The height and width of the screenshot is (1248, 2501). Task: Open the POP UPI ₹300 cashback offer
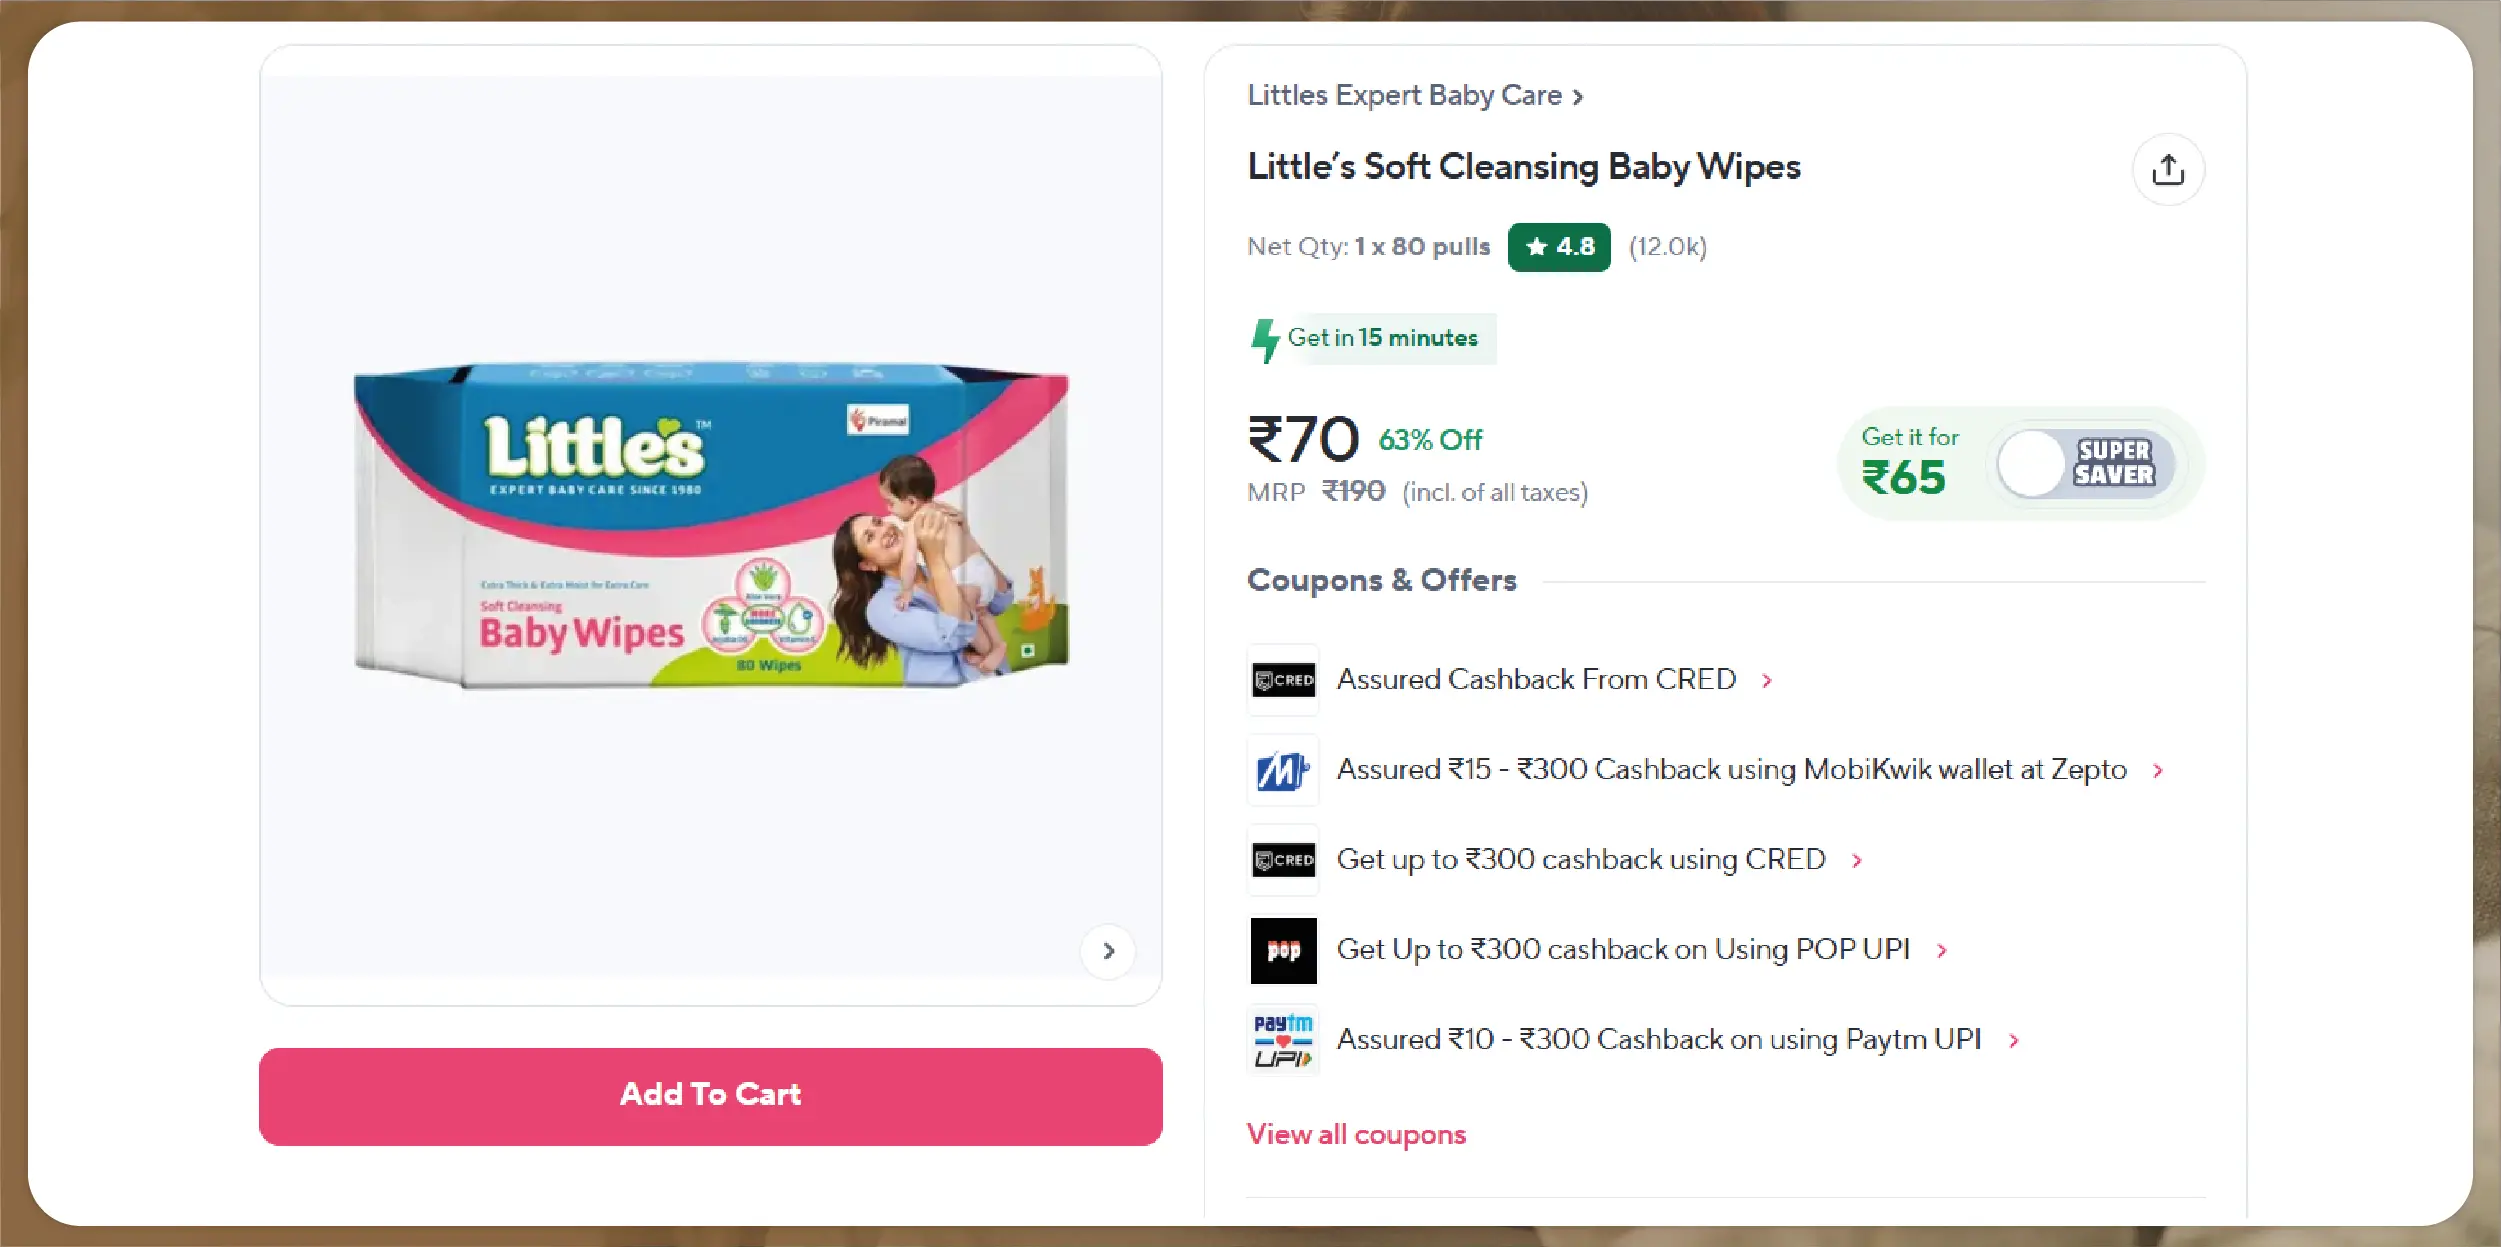click(1623, 950)
